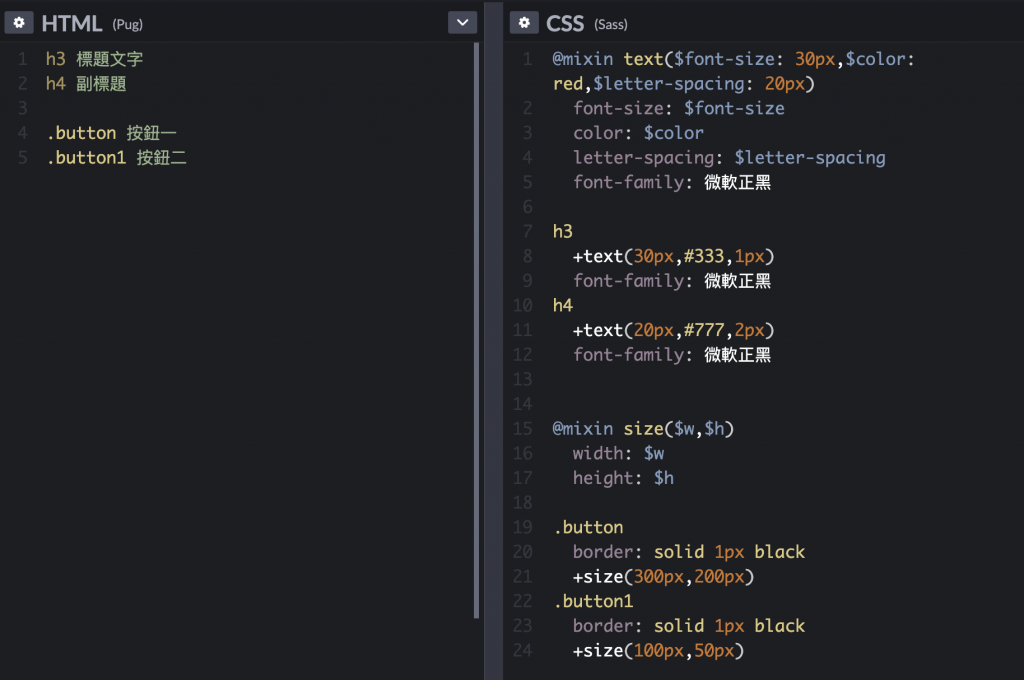Click 'letter-spacing: $letter-spacing' line in CSS

click(x=729, y=158)
